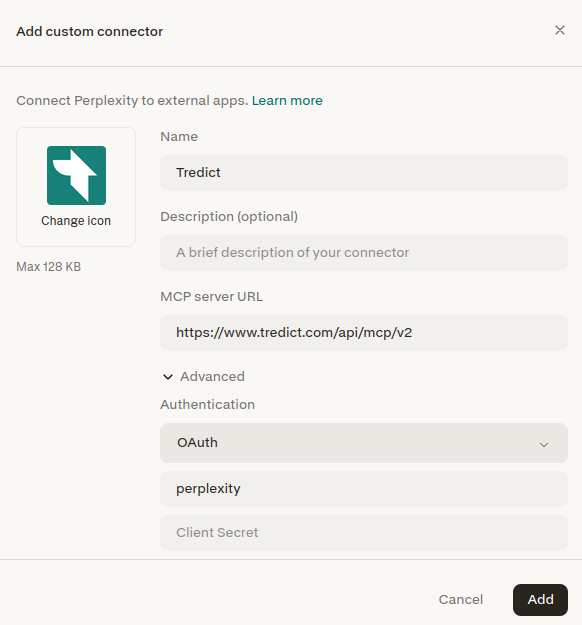Click the MCP server URL field
The width and height of the screenshot is (582, 625).
364,333
